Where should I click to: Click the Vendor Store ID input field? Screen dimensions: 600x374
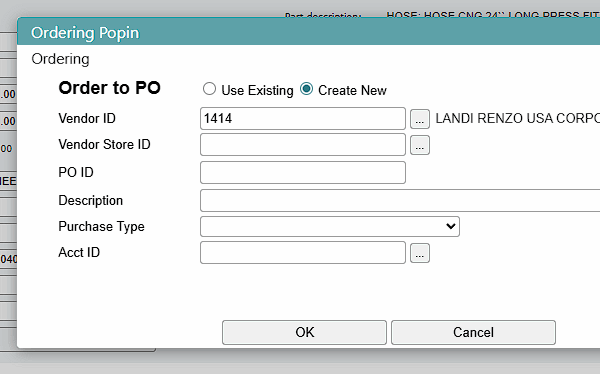303,144
